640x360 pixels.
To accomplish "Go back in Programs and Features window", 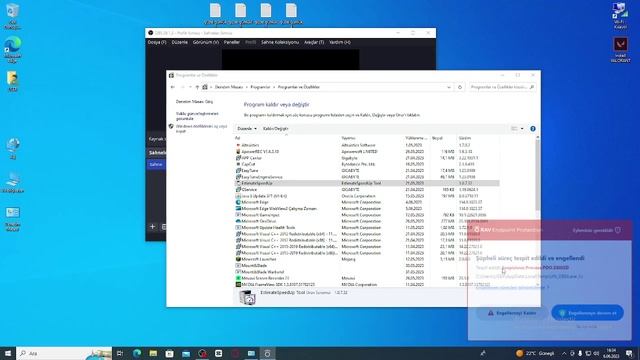I will [173, 87].
